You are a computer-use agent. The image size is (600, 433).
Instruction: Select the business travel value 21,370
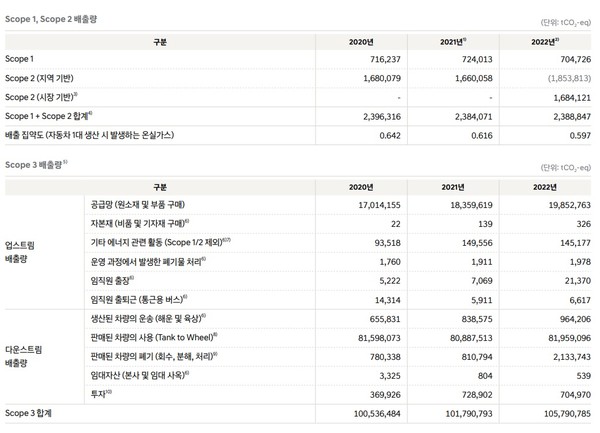578,281
